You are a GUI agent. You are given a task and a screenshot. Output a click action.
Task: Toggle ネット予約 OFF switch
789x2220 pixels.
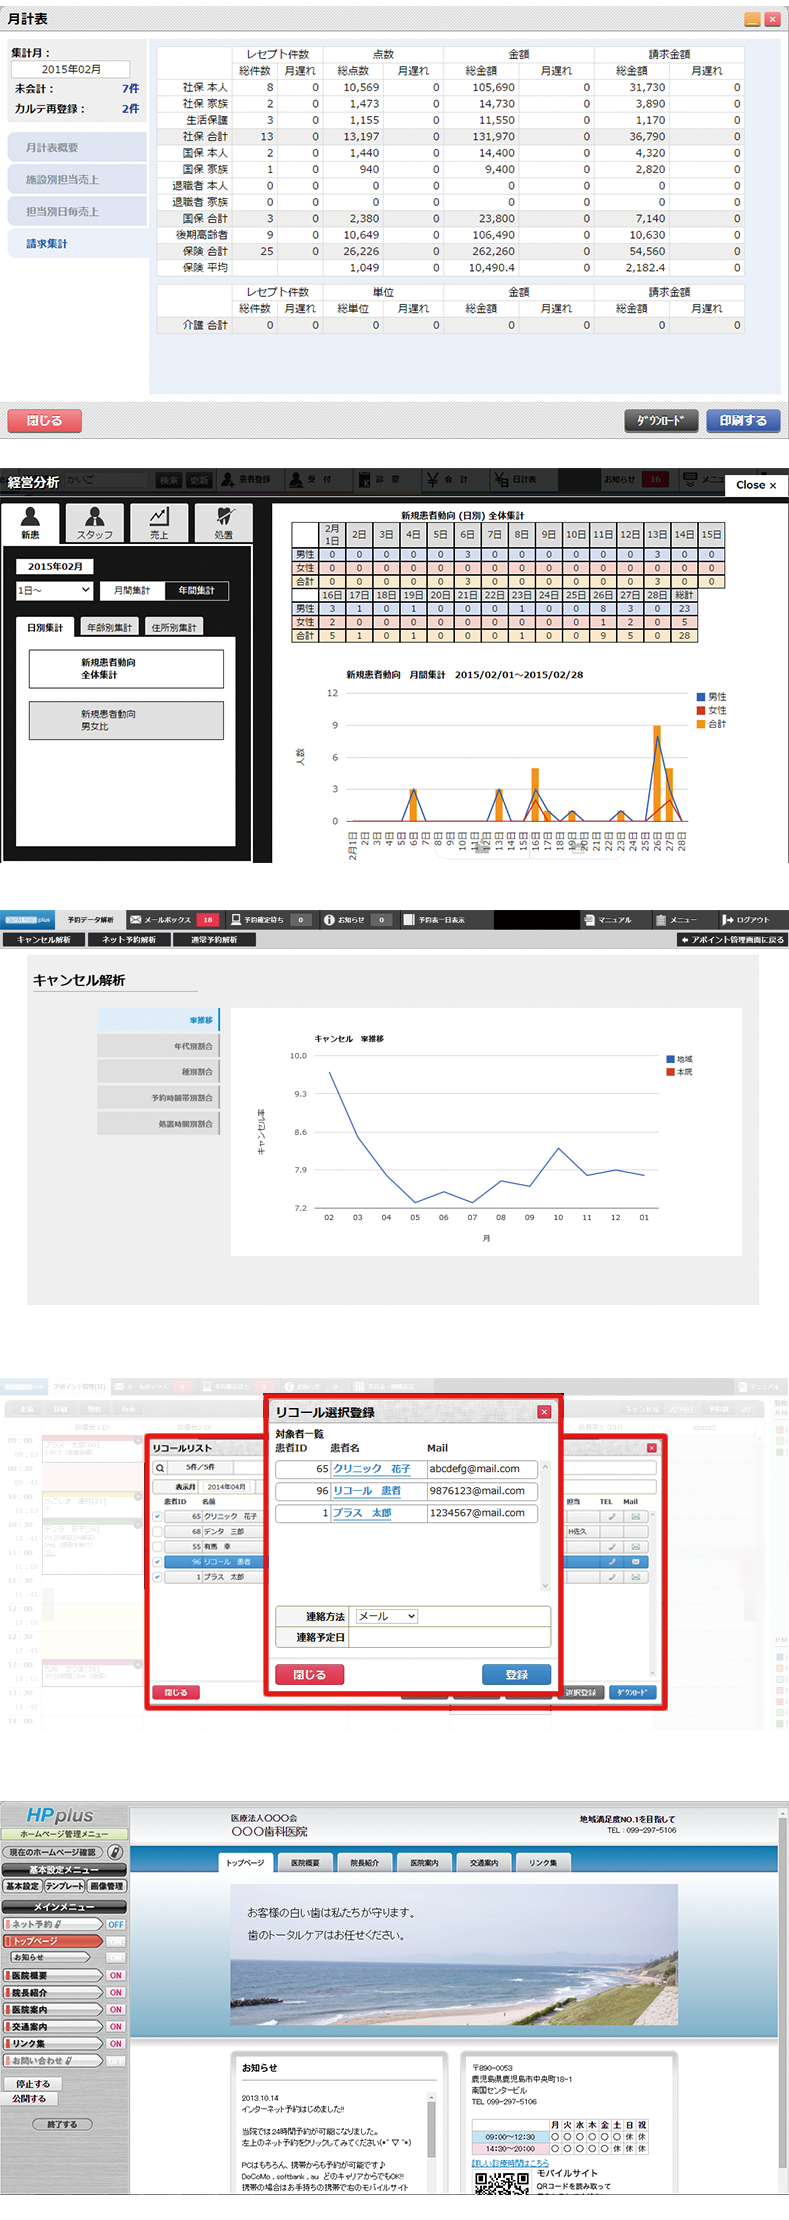116,1924
